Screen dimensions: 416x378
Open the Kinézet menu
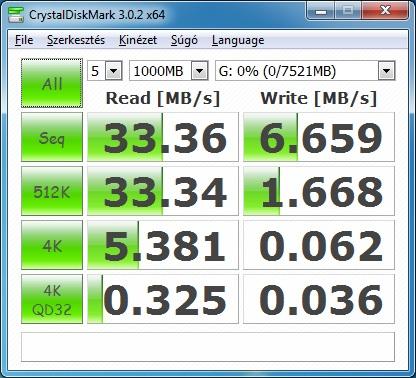click(138, 40)
